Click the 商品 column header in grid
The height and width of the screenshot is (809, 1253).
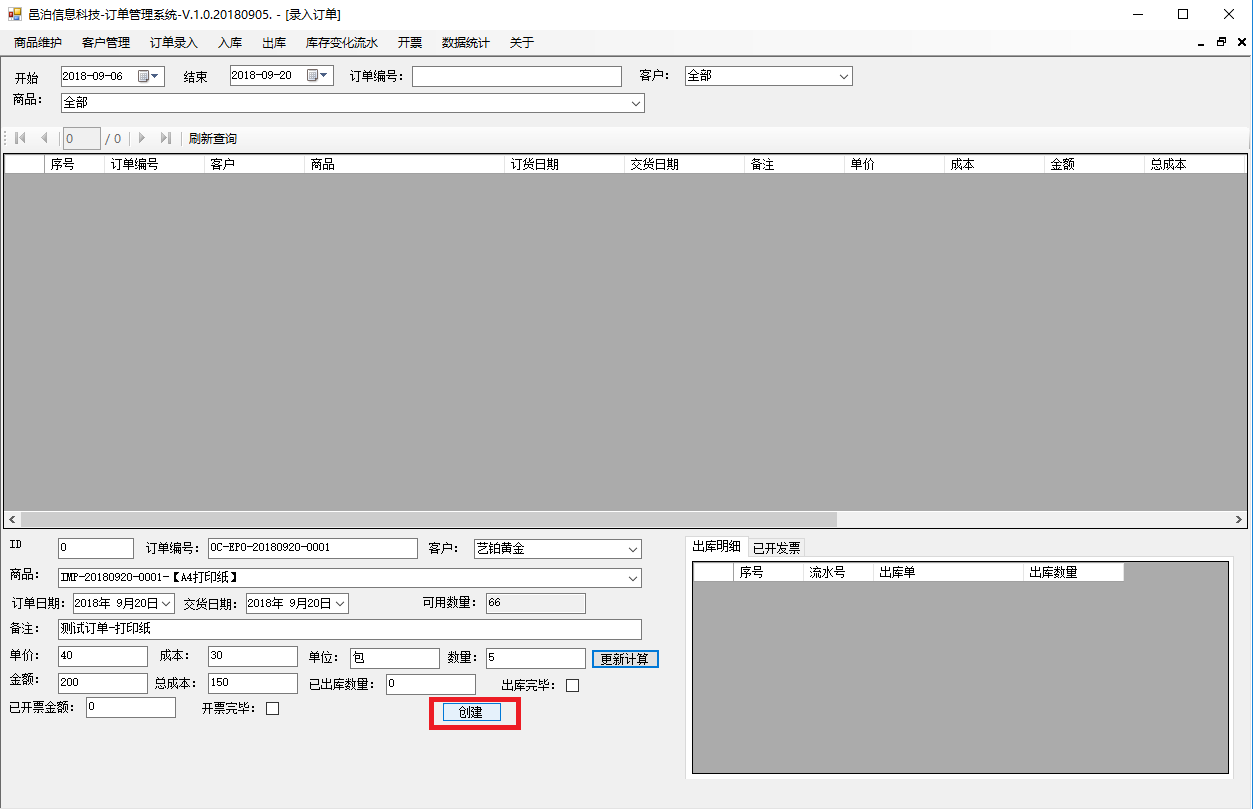pyautogui.click(x=405, y=164)
